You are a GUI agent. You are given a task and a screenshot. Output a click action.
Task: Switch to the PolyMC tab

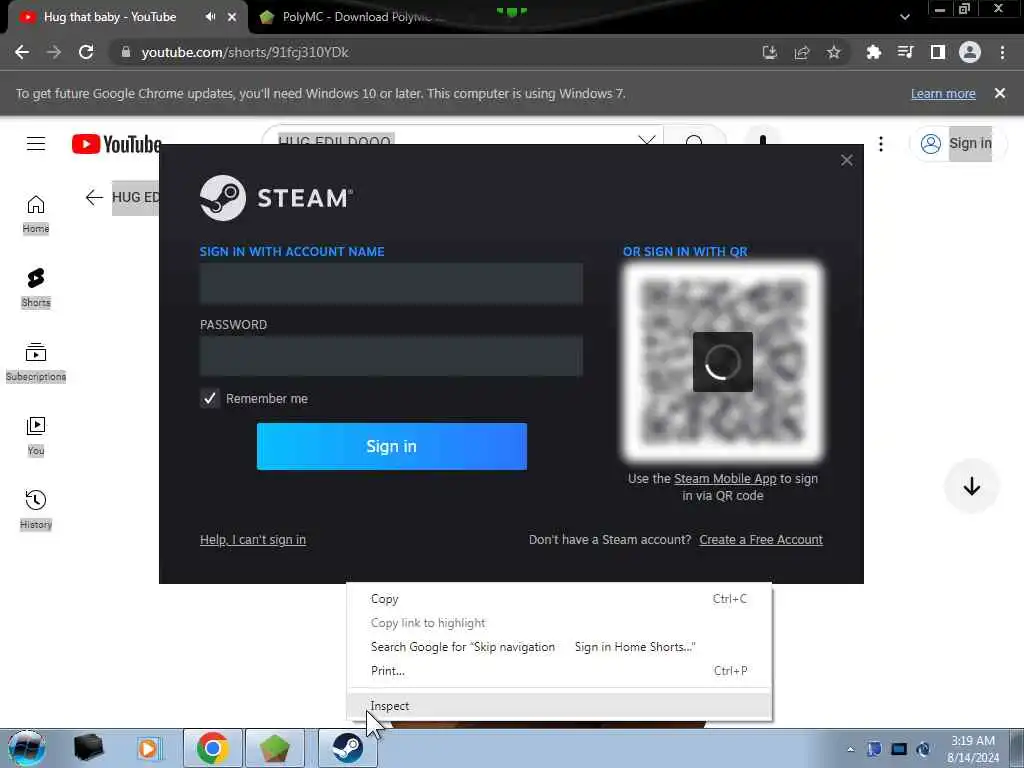353,17
